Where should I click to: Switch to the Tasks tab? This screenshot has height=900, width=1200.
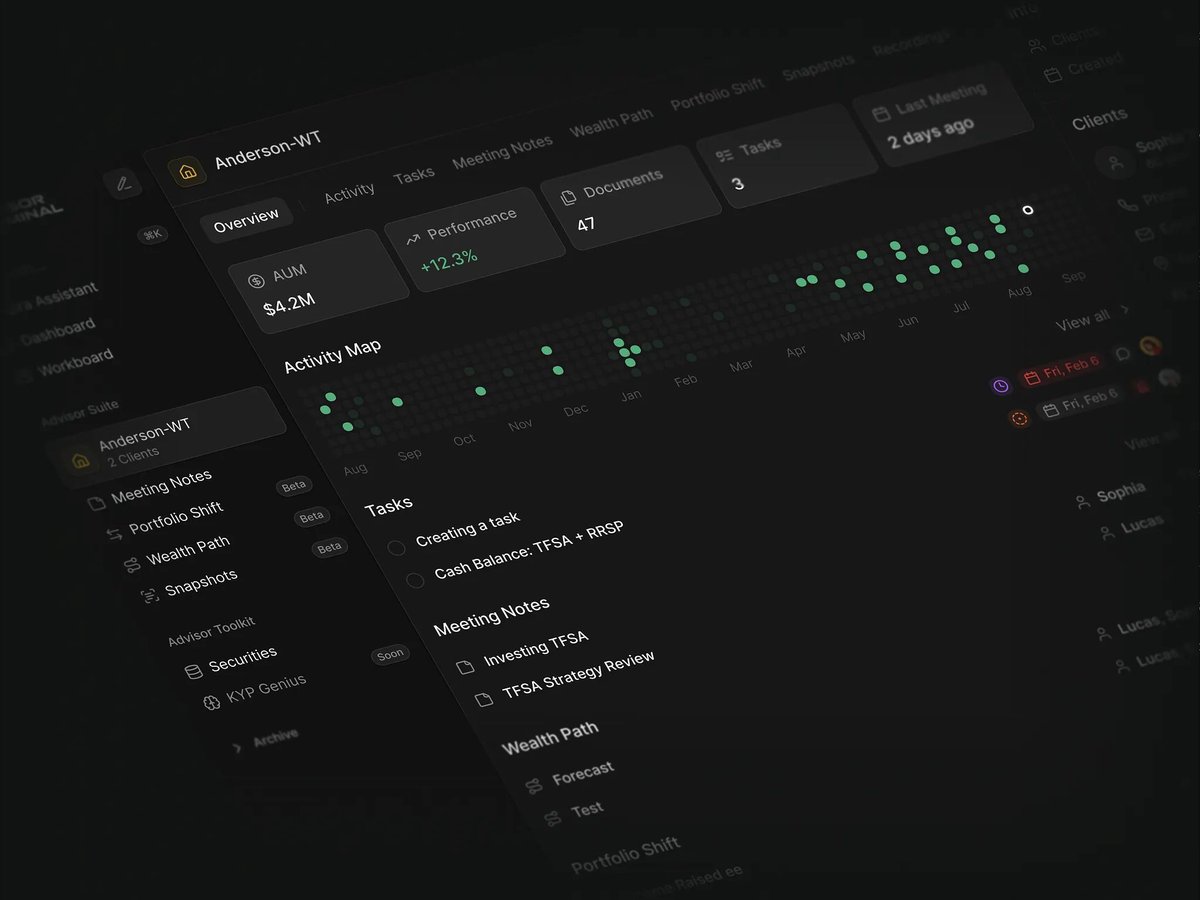click(x=414, y=174)
